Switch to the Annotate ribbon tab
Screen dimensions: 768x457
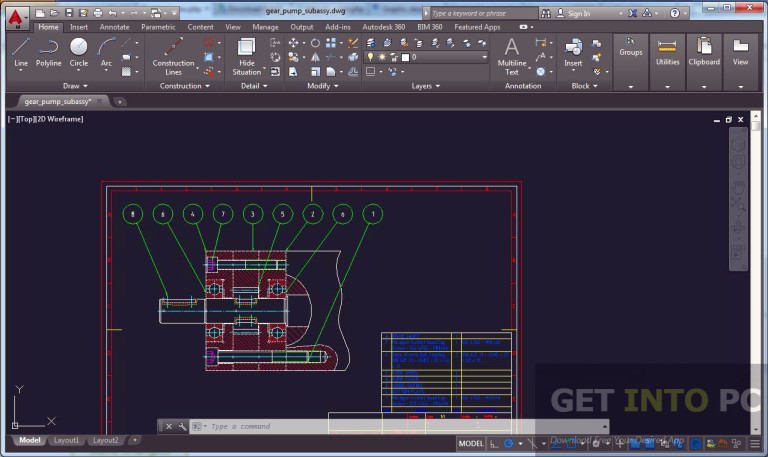click(x=115, y=27)
